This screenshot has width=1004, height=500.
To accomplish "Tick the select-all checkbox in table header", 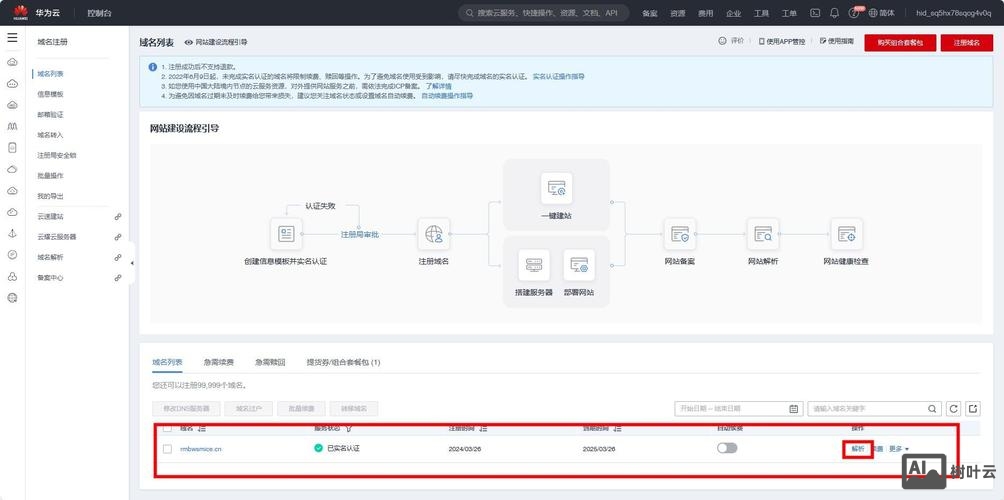I will pos(167,428).
